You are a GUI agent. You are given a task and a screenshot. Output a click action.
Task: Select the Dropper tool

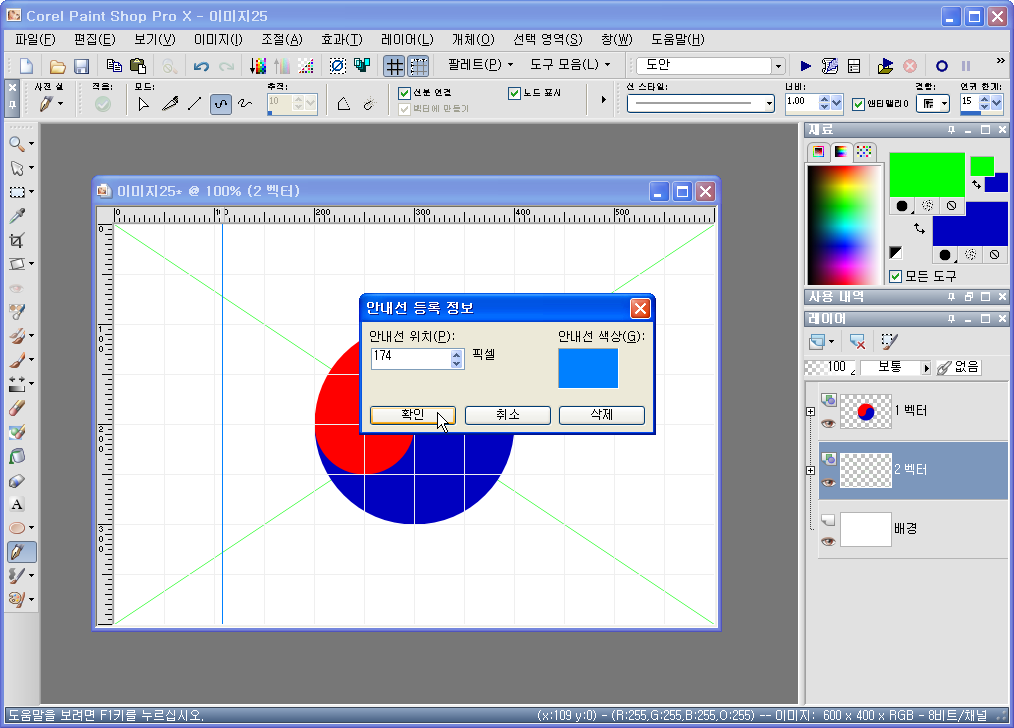pos(17,215)
